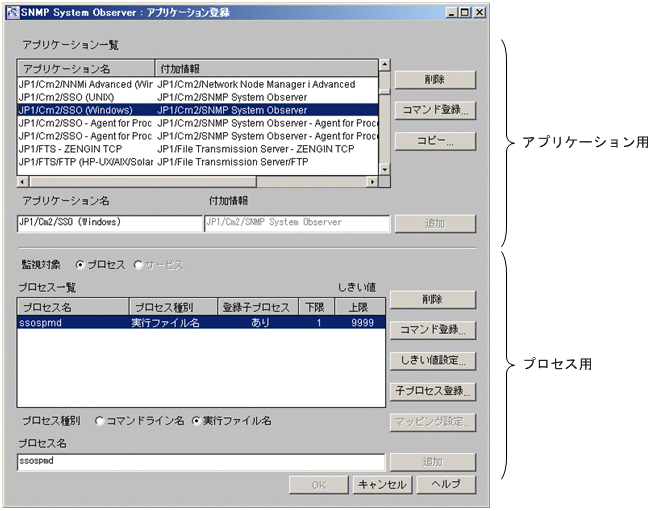Image resolution: width=653 pixels, height=511 pixels.
Task: Select JP1/Cm2/NNMi Advanced row
Action: [x=198, y=85]
